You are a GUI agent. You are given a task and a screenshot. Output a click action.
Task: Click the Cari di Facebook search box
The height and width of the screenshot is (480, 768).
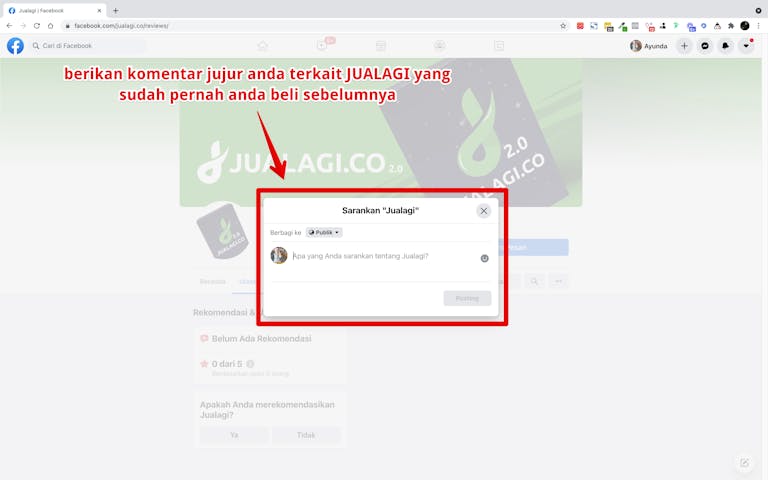(88, 46)
